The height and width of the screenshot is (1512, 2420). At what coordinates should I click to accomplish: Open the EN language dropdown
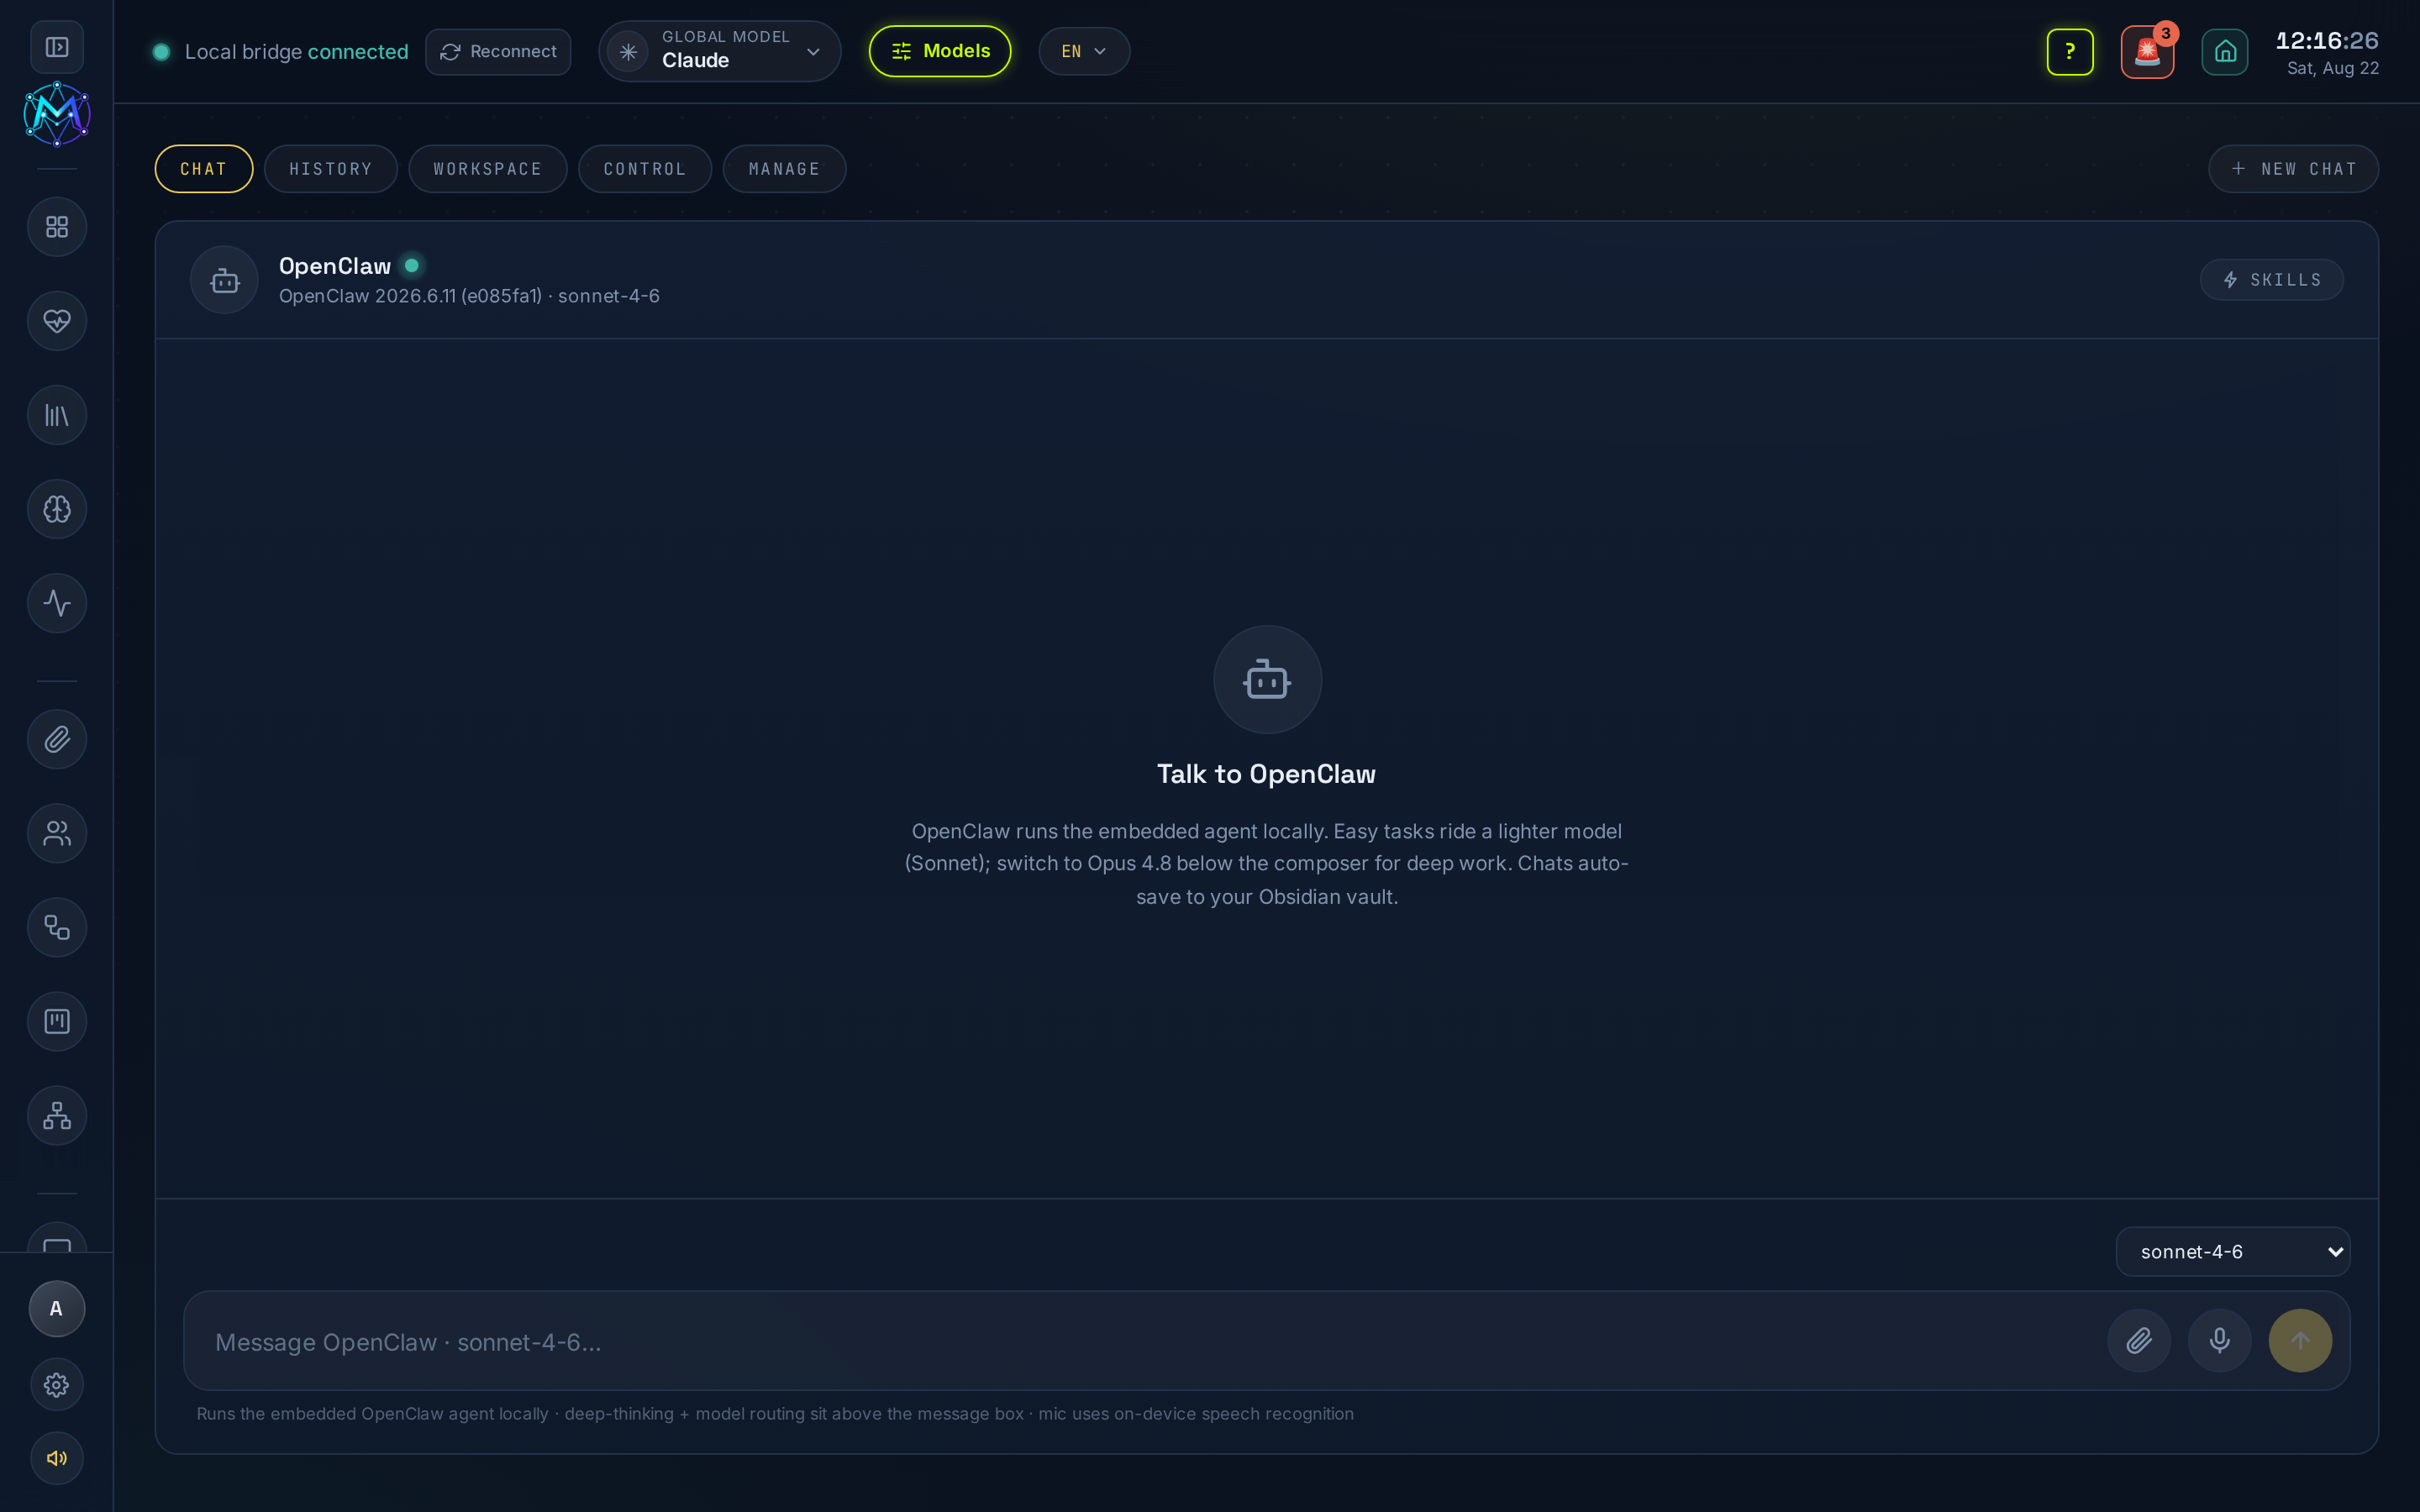click(x=1084, y=51)
